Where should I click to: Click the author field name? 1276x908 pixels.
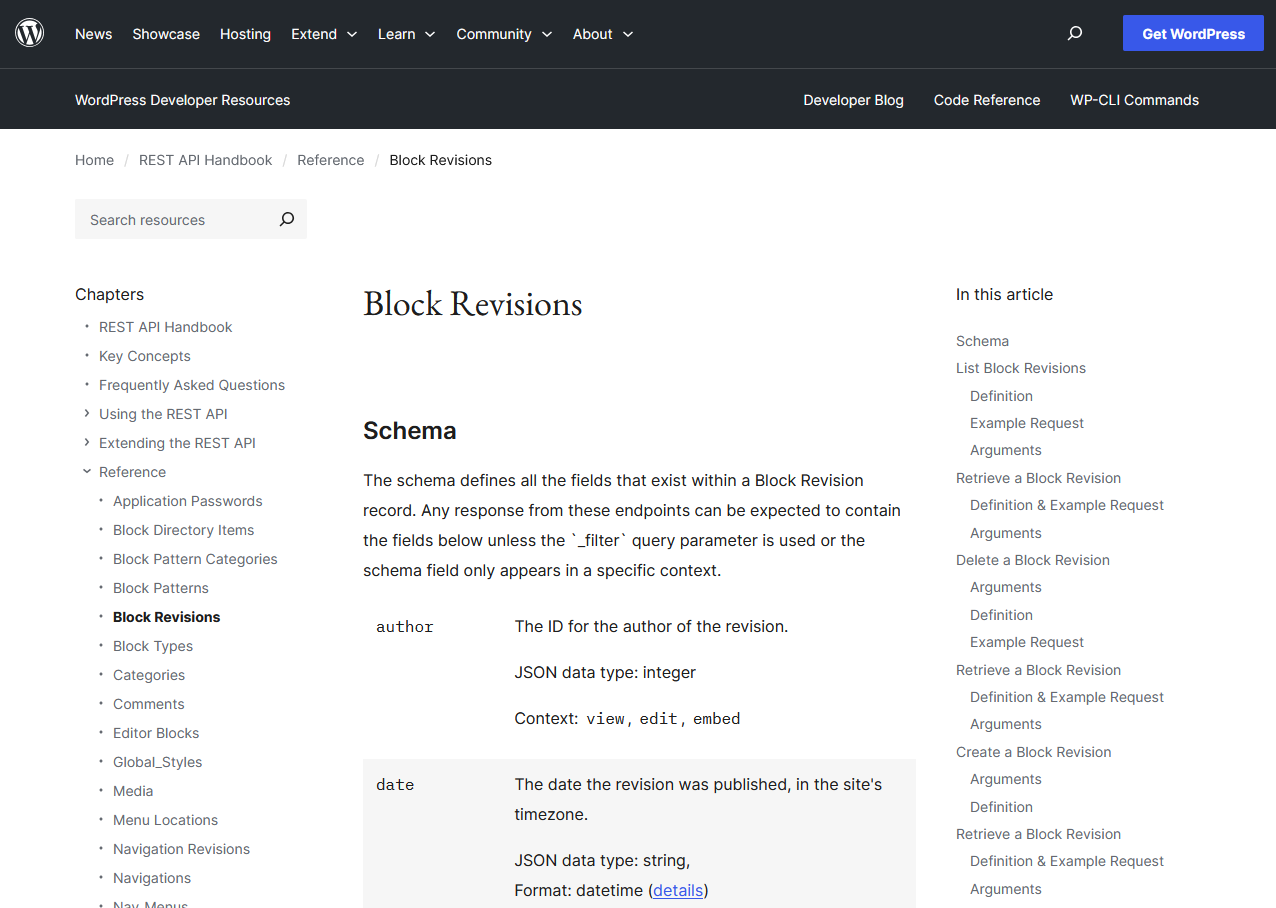(404, 627)
